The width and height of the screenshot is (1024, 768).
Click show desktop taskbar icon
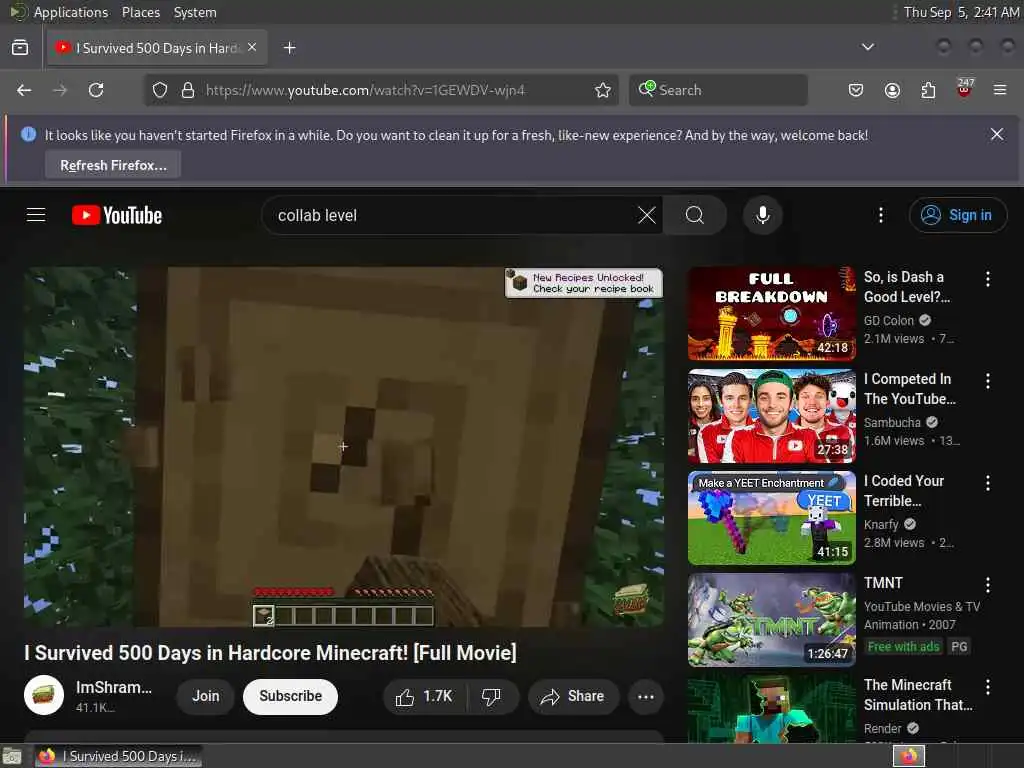(x=12, y=757)
